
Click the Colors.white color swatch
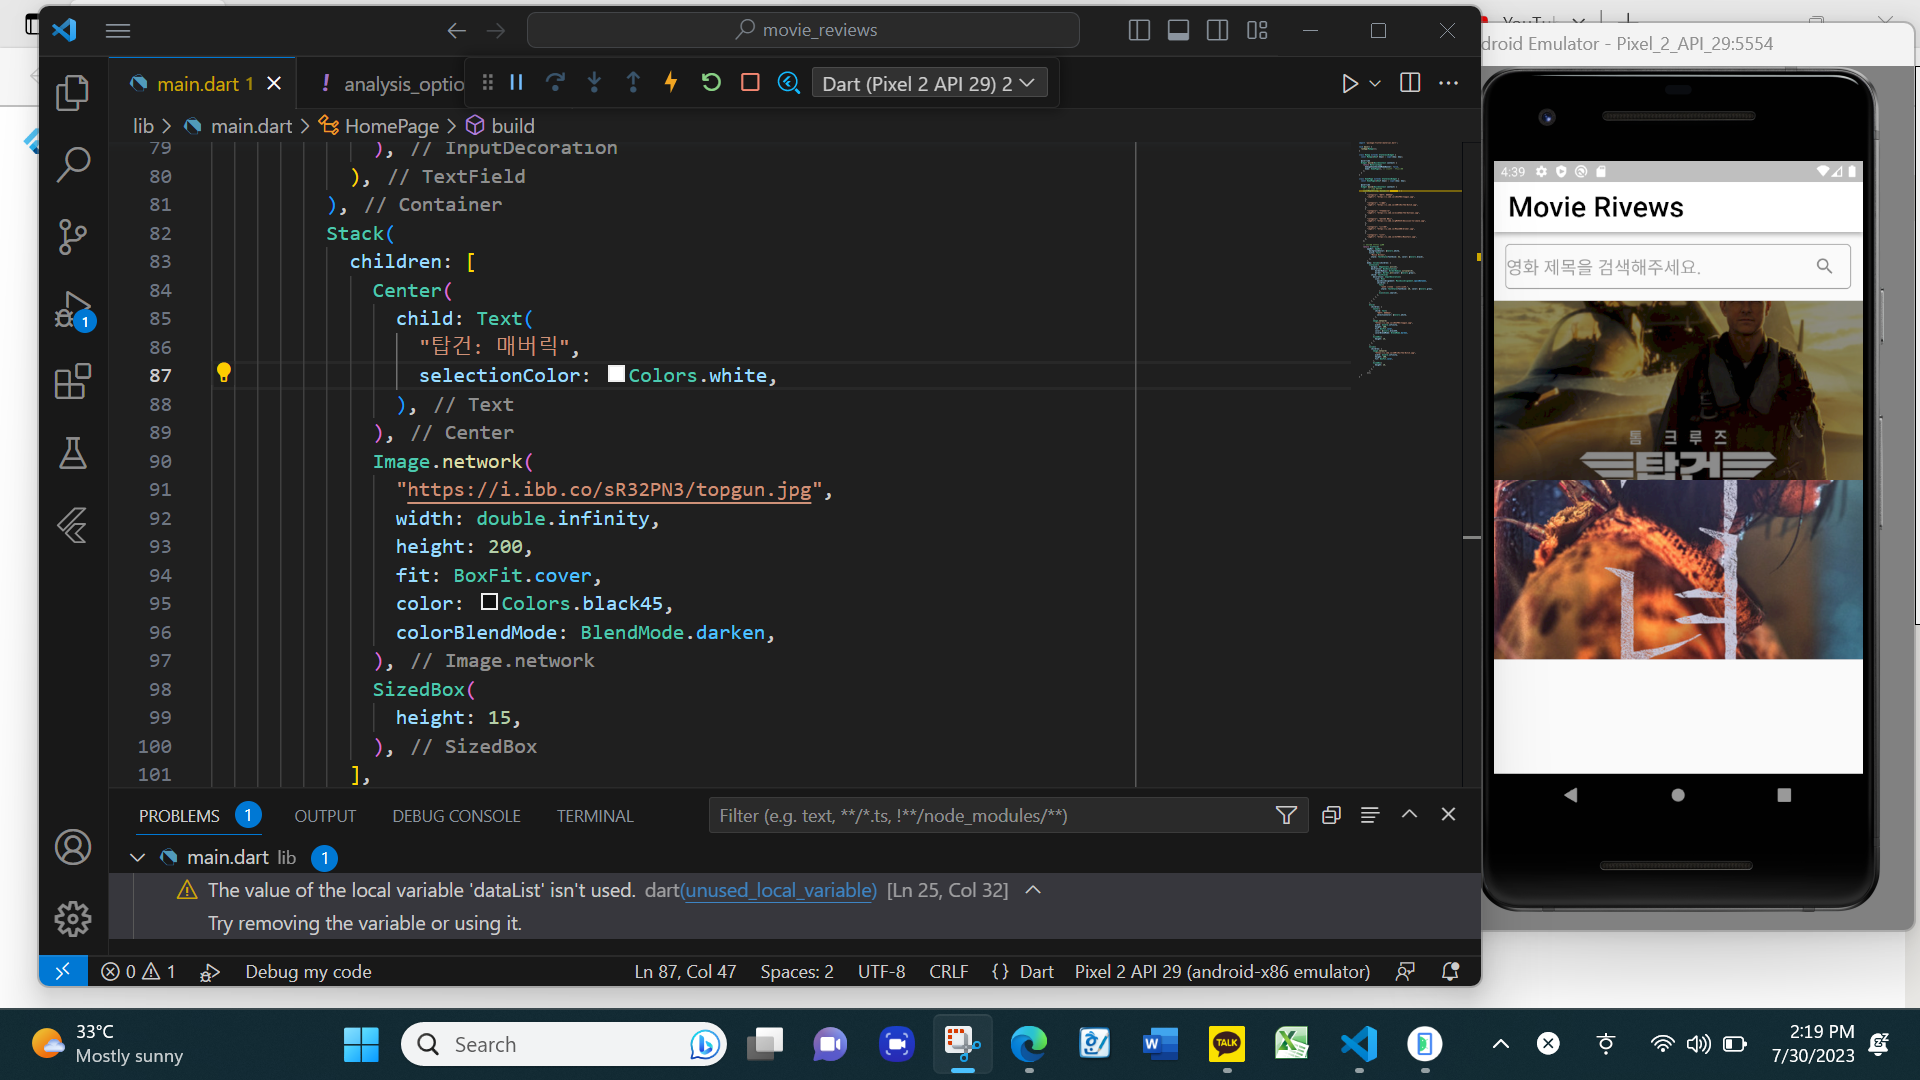[x=616, y=374]
